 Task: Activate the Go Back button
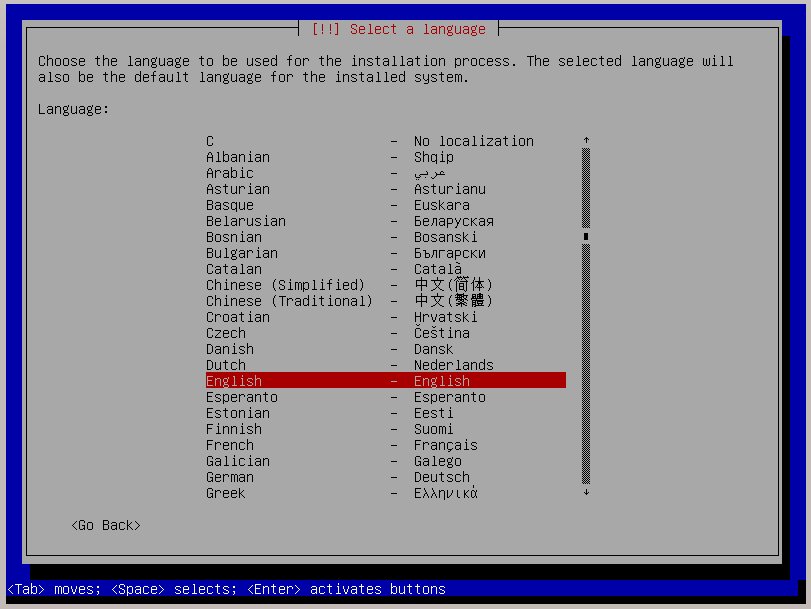[106, 526]
